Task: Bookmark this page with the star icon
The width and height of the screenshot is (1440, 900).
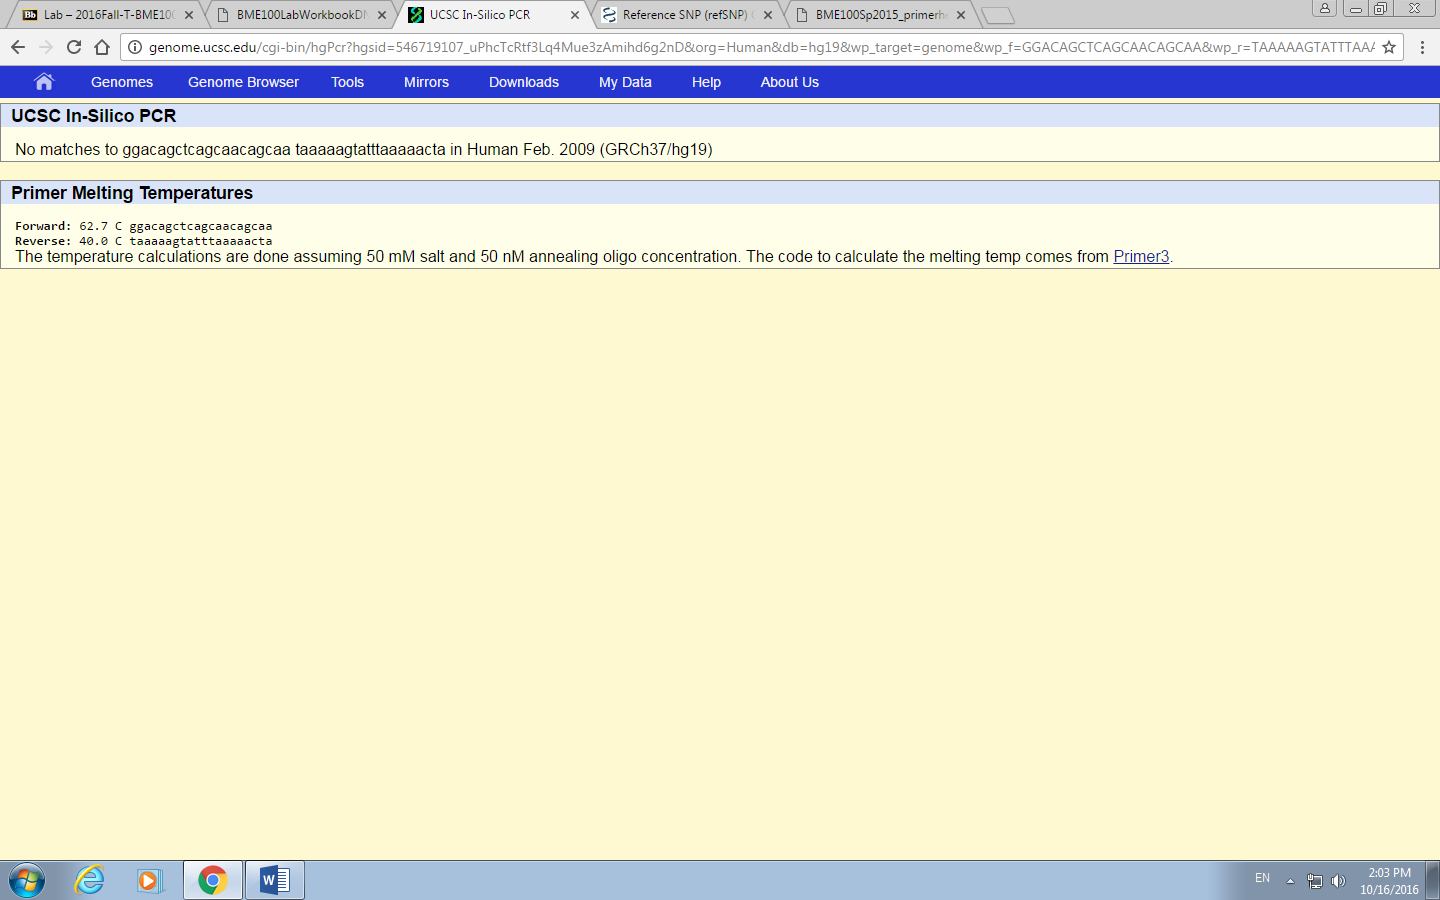Action: (1389, 47)
